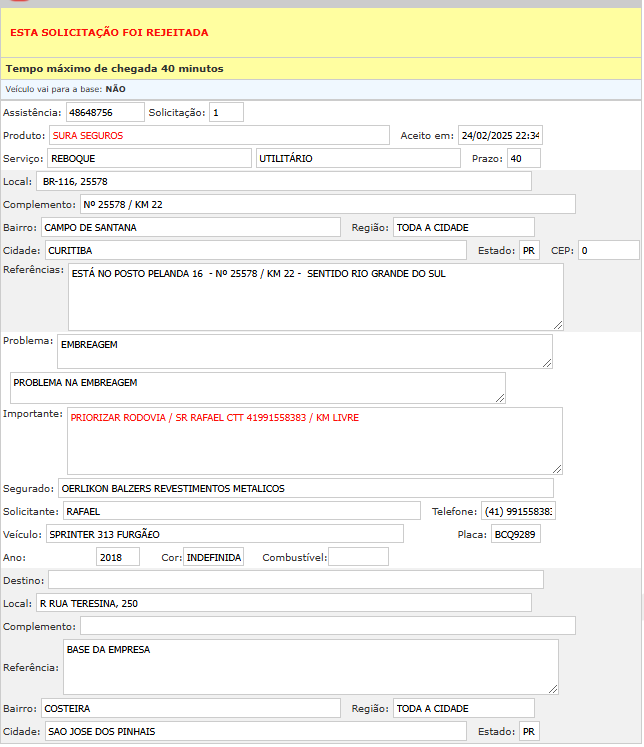Image resolution: width=644 pixels, height=747 pixels.
Task: Click the Assistência number field
Action: 105,113
